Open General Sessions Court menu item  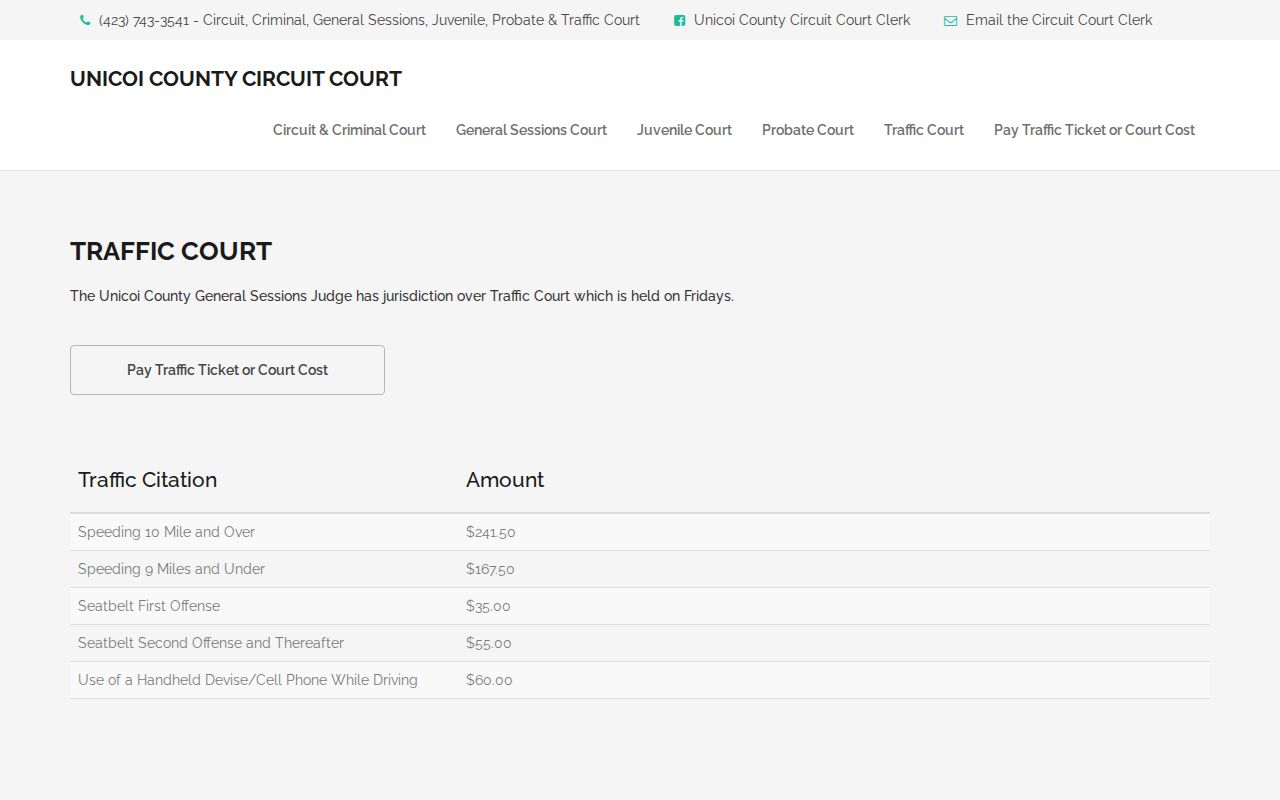click(531, 130)
